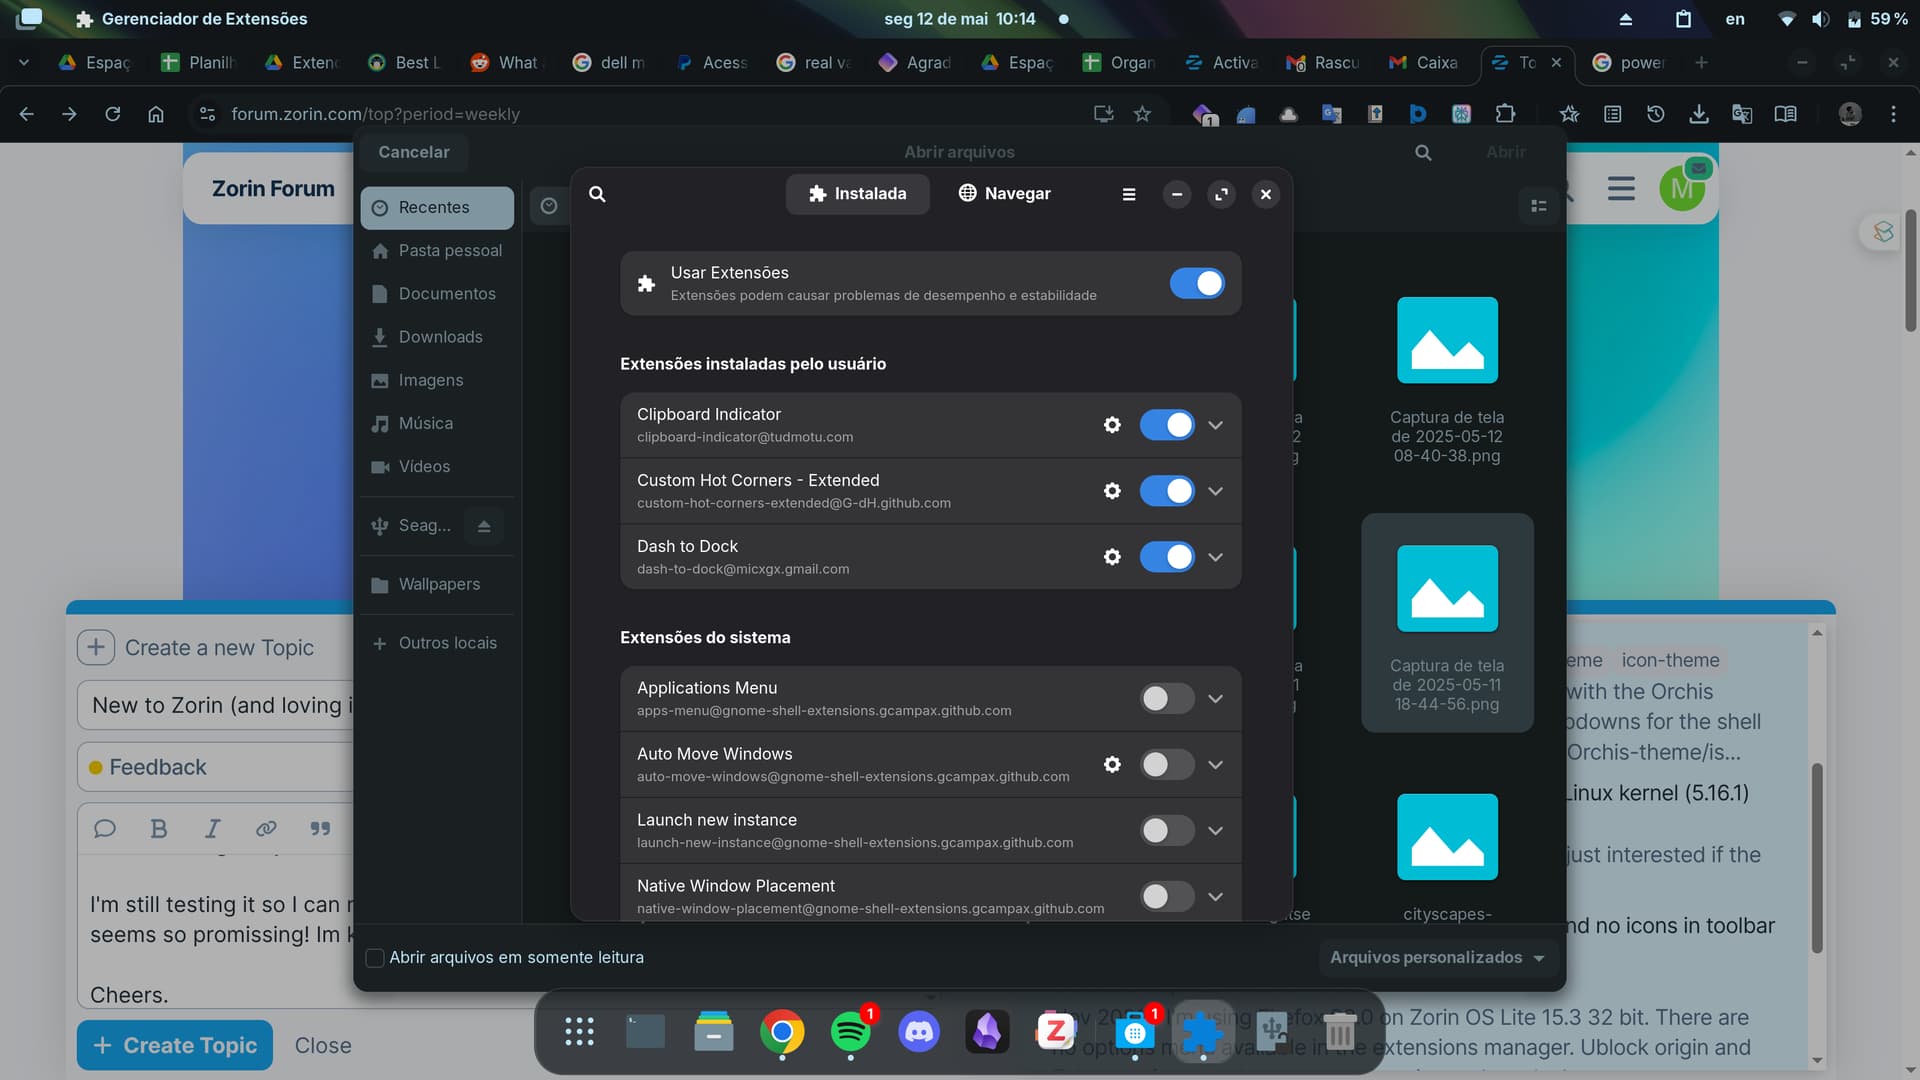1920x1080 pixels.
Task: Expand Clipboard Indicator details
Action: click(1215, 425)
